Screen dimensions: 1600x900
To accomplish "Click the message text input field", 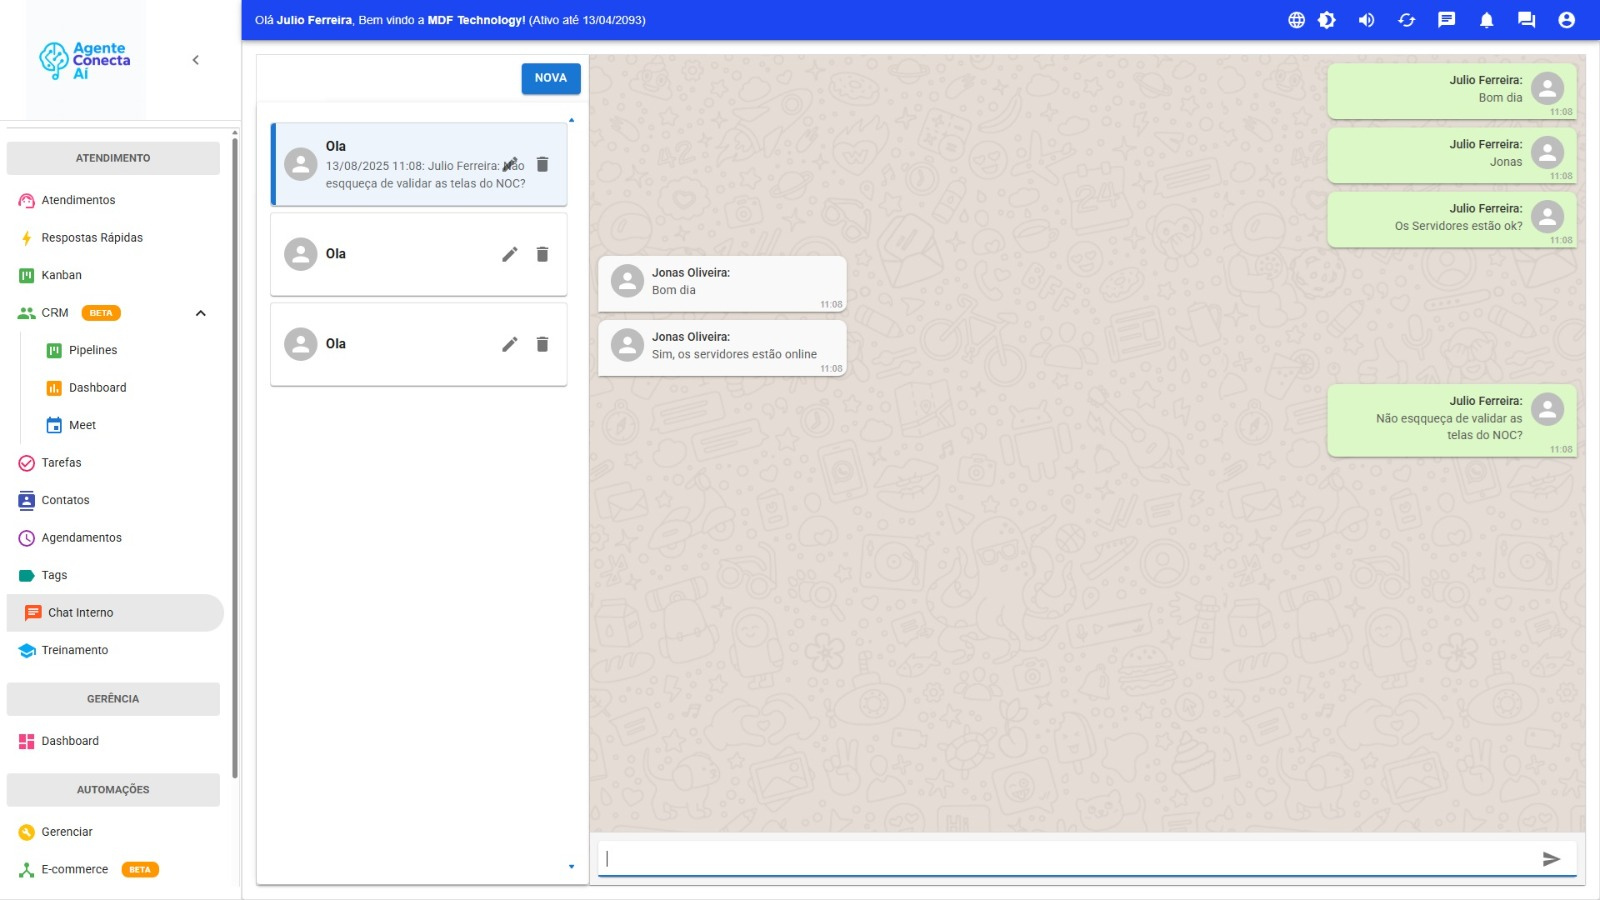I will pos(1066,859).
